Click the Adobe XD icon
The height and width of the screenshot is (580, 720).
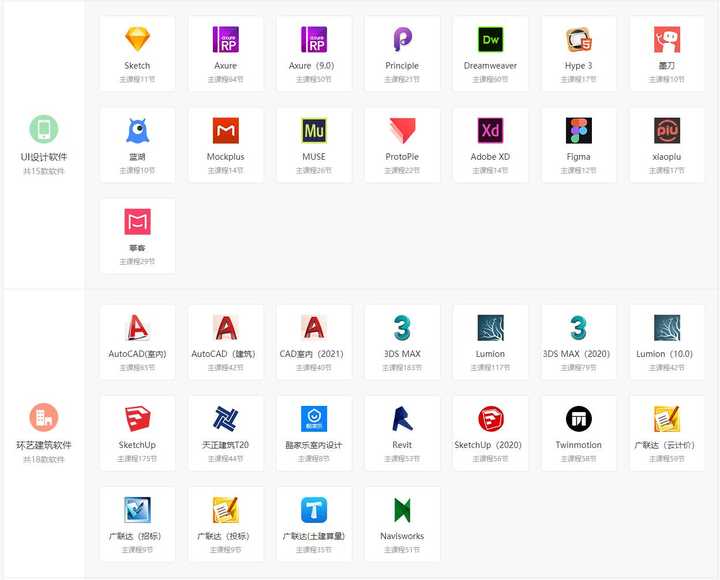(x=490, y=130)
